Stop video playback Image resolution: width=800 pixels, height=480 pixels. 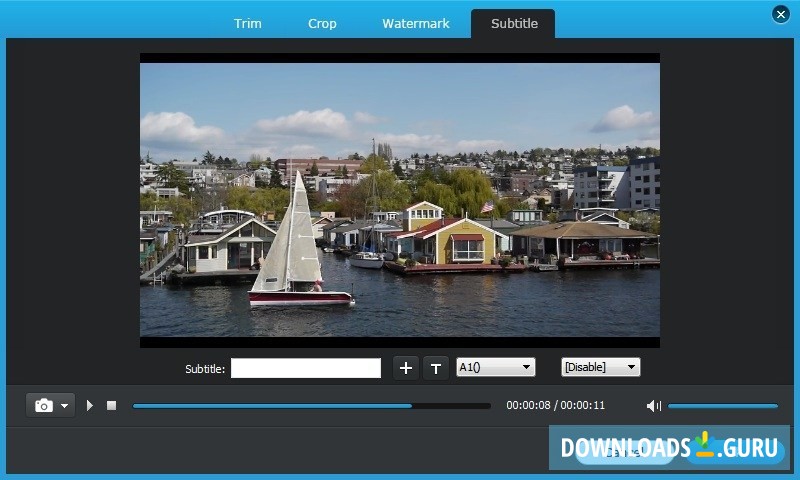[111, 406]
